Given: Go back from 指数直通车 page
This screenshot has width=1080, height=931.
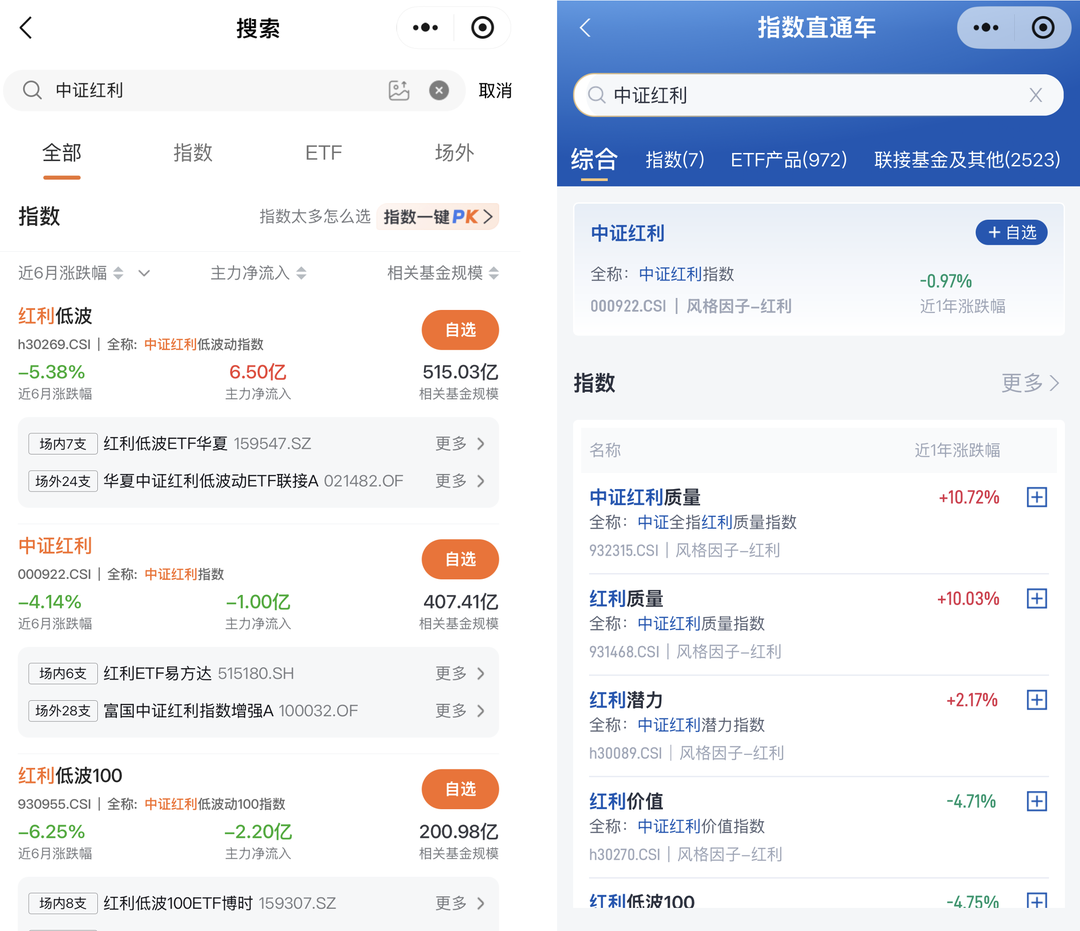Looking at the screenshot, I should (x=585, y=28).
